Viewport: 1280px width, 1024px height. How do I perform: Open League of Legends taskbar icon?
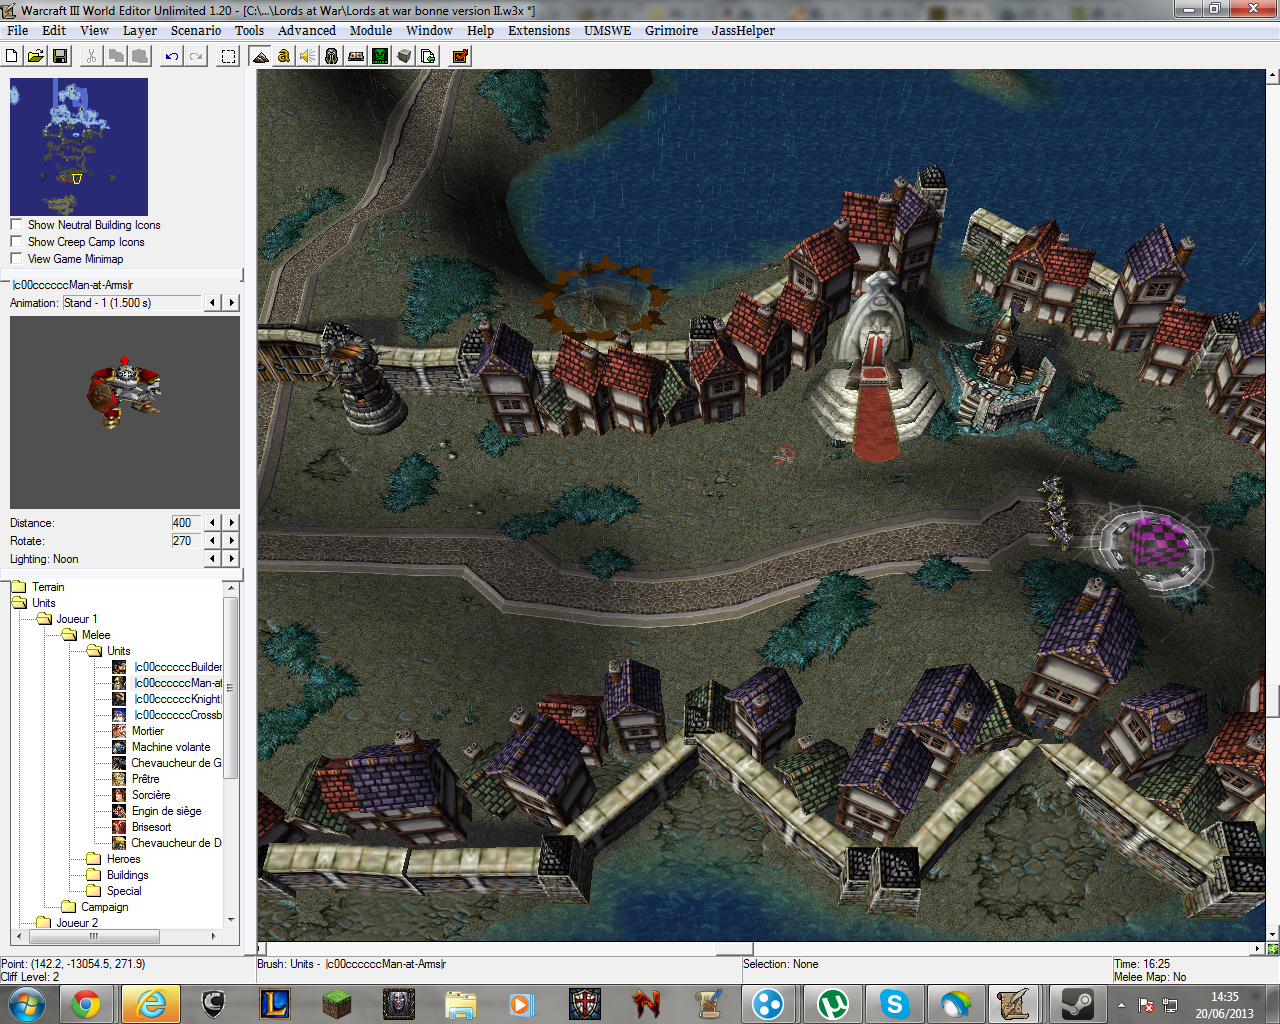point(274,1004)
